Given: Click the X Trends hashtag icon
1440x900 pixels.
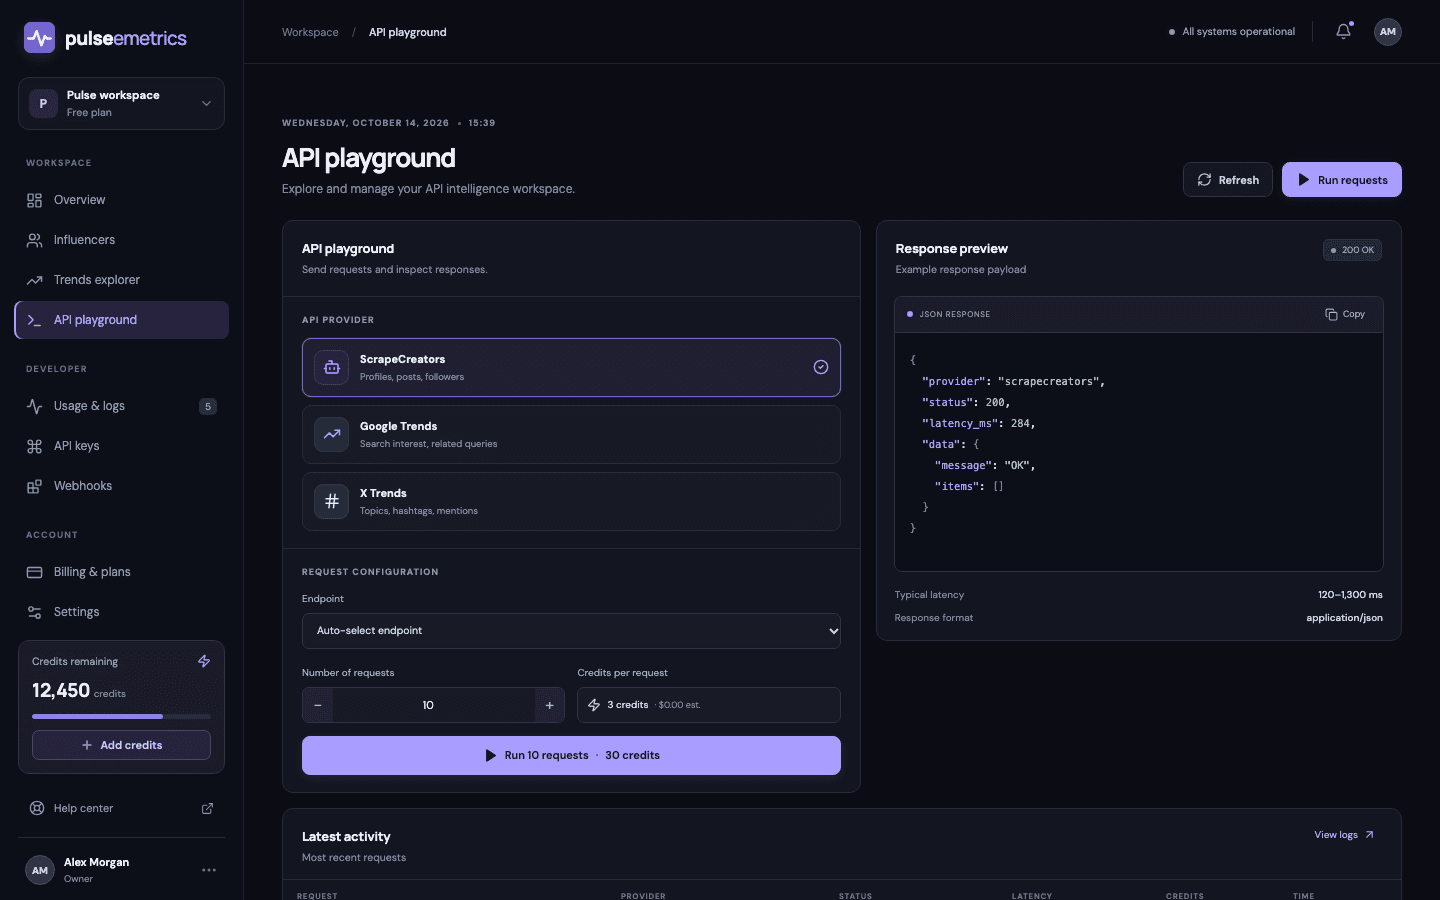Looking at the screenshot, I should coord(331,501).
